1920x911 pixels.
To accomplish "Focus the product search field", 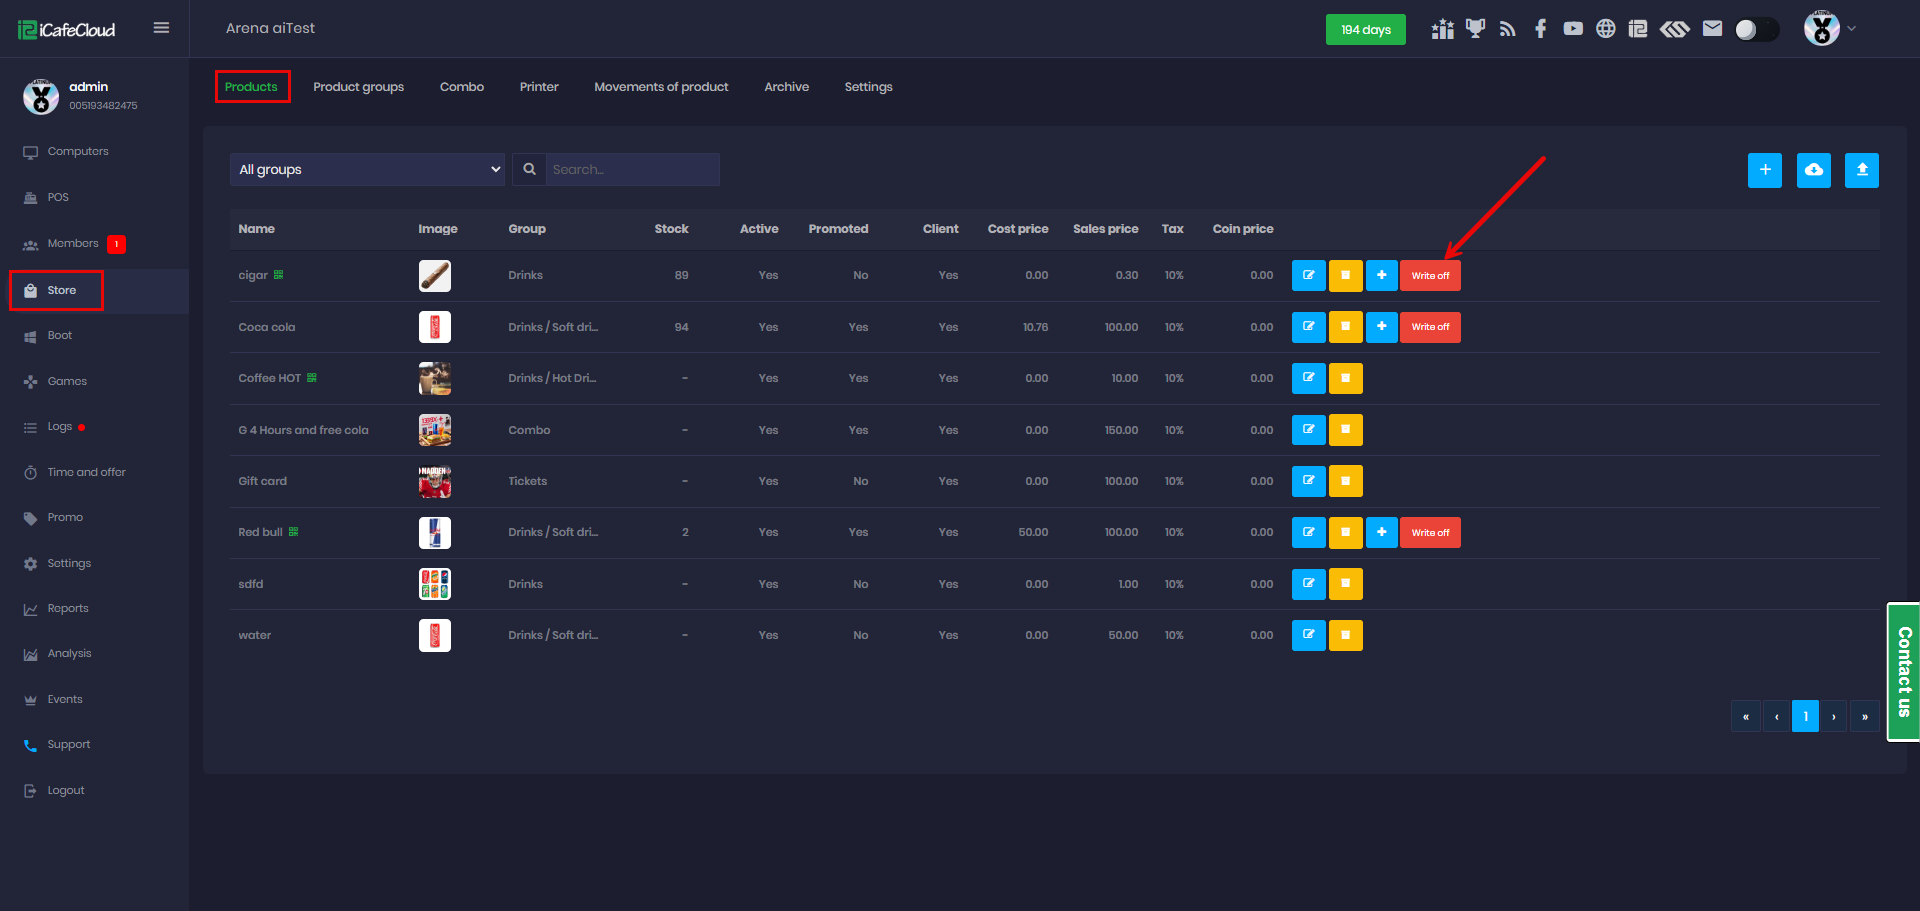I will (631, 170).
